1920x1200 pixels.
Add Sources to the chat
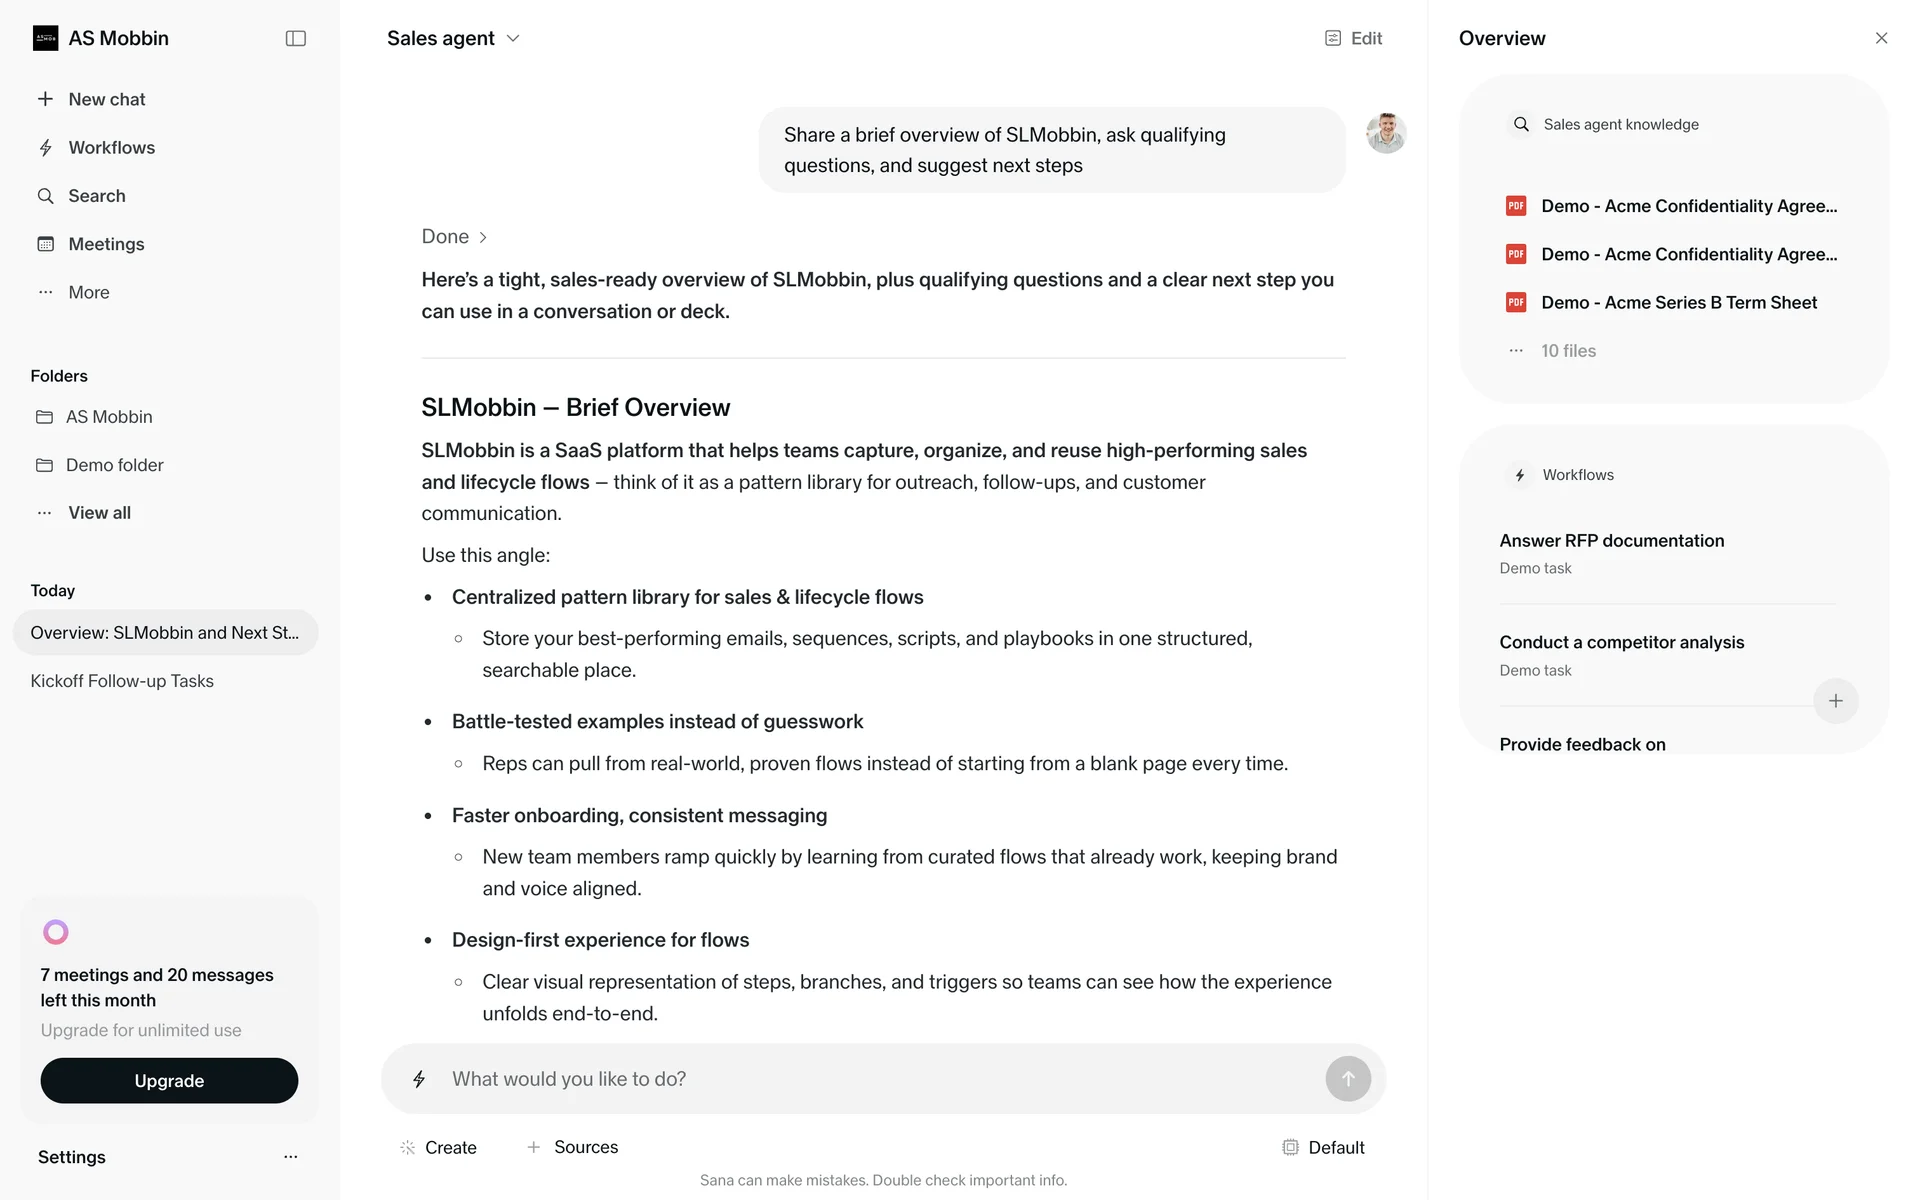point(573,1147)
